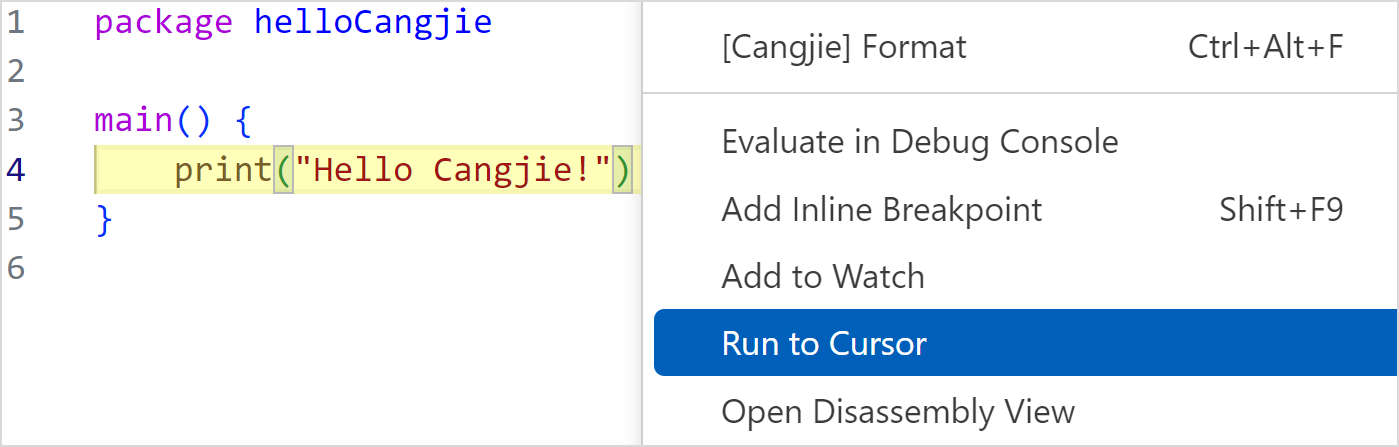Click the "Hello Cangjie!" string literal
Viewport: 1399px width, 447px height.
452,171
